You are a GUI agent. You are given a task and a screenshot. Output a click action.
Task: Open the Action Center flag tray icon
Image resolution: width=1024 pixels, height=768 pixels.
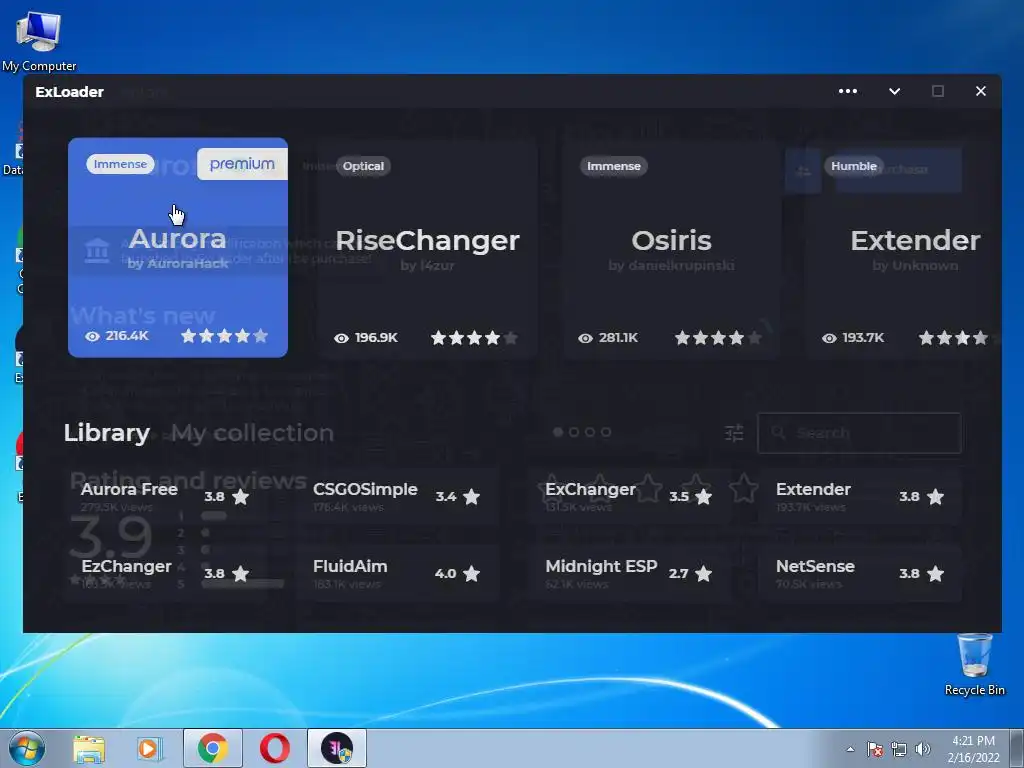point(874,749)
